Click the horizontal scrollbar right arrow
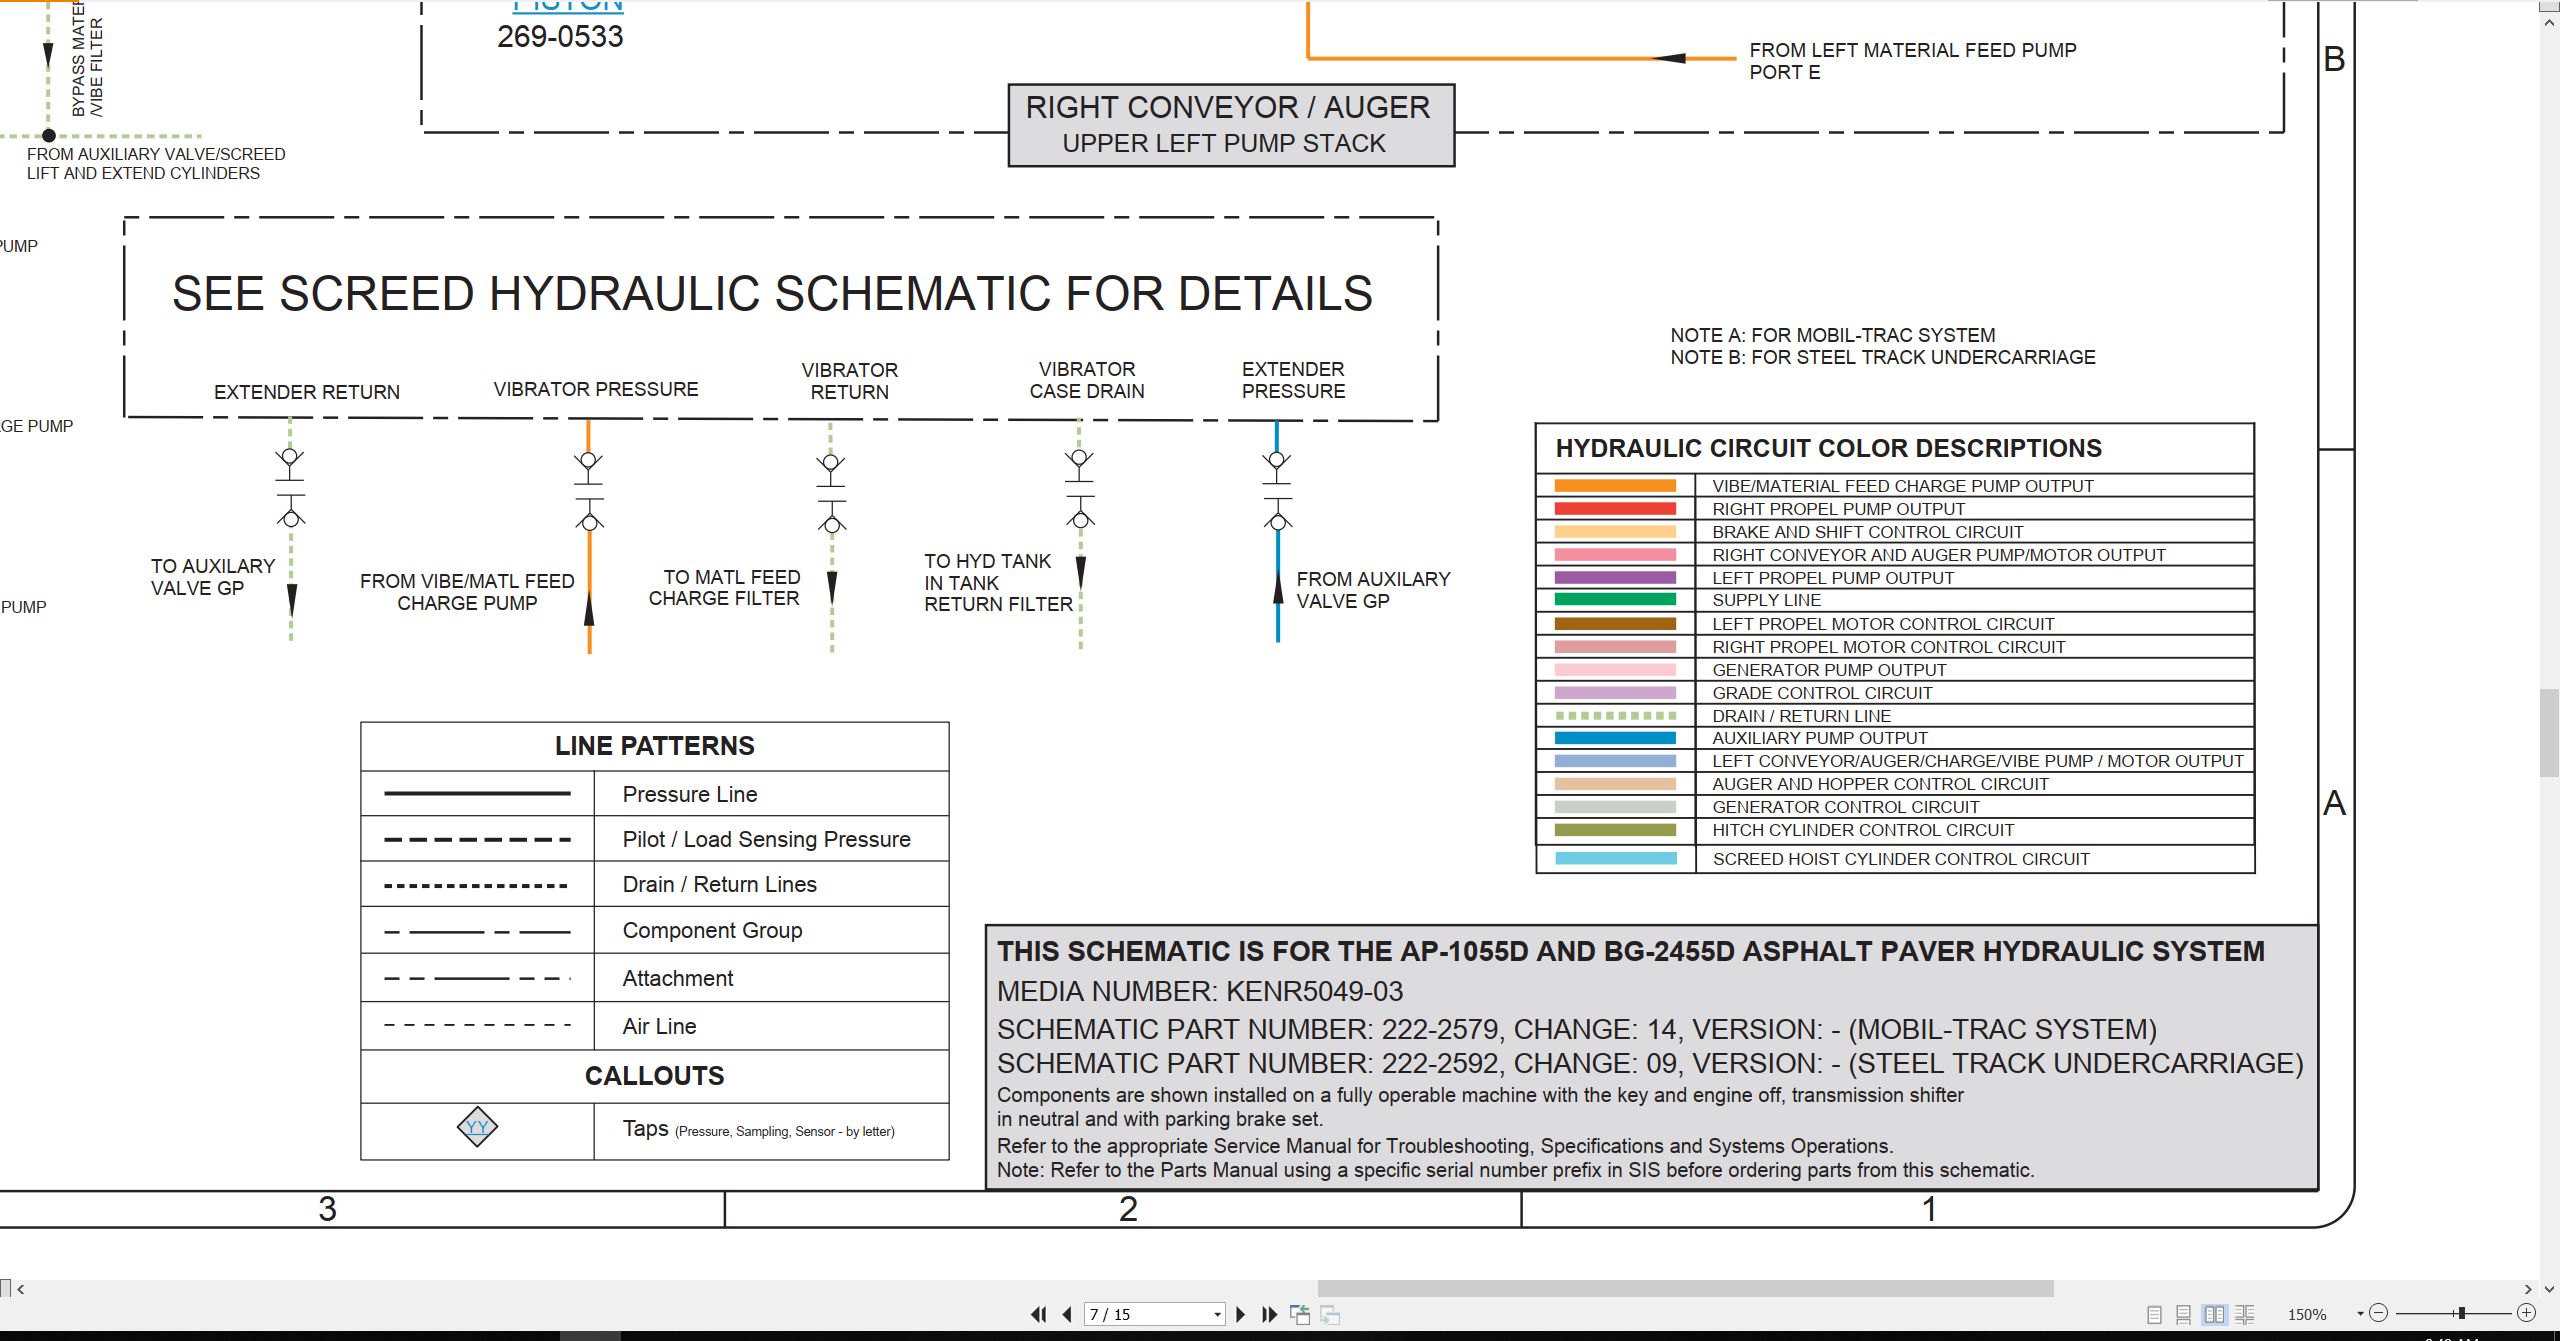This screenshot has height=1341, width=2560. pyautogui.click(x=2529, y=1289)
